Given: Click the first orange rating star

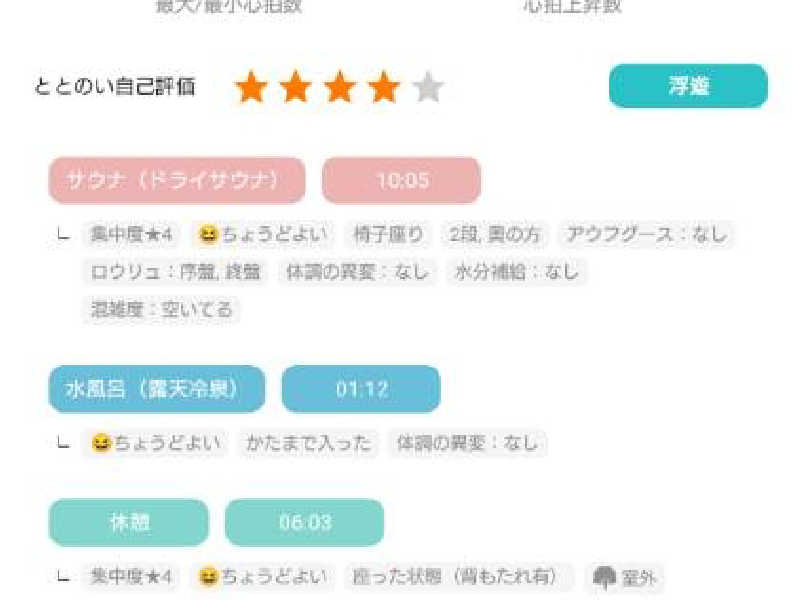Looking at the screenshot, I should pos(252,87).
